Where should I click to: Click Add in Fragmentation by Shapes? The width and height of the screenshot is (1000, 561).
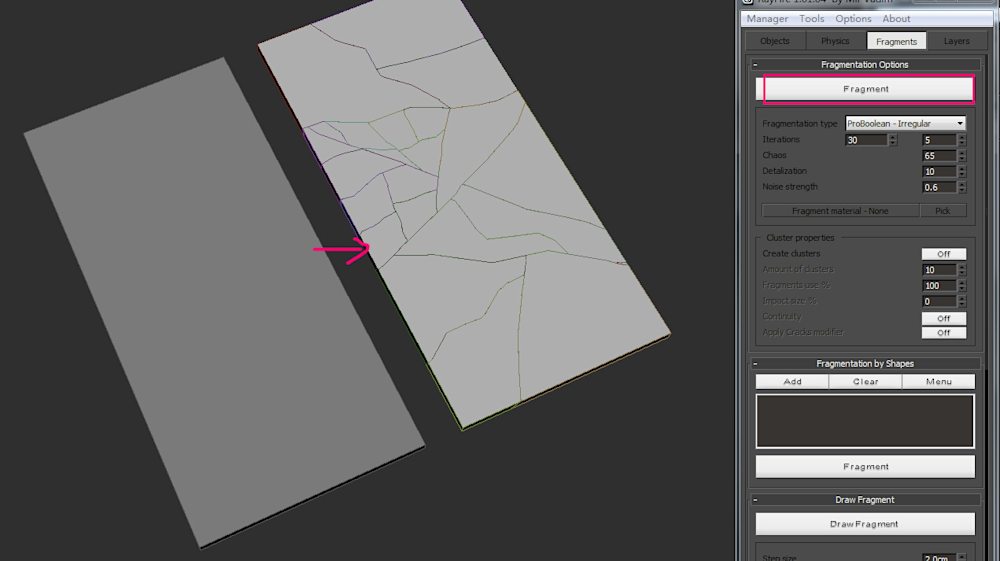click(x=792, y=381)
